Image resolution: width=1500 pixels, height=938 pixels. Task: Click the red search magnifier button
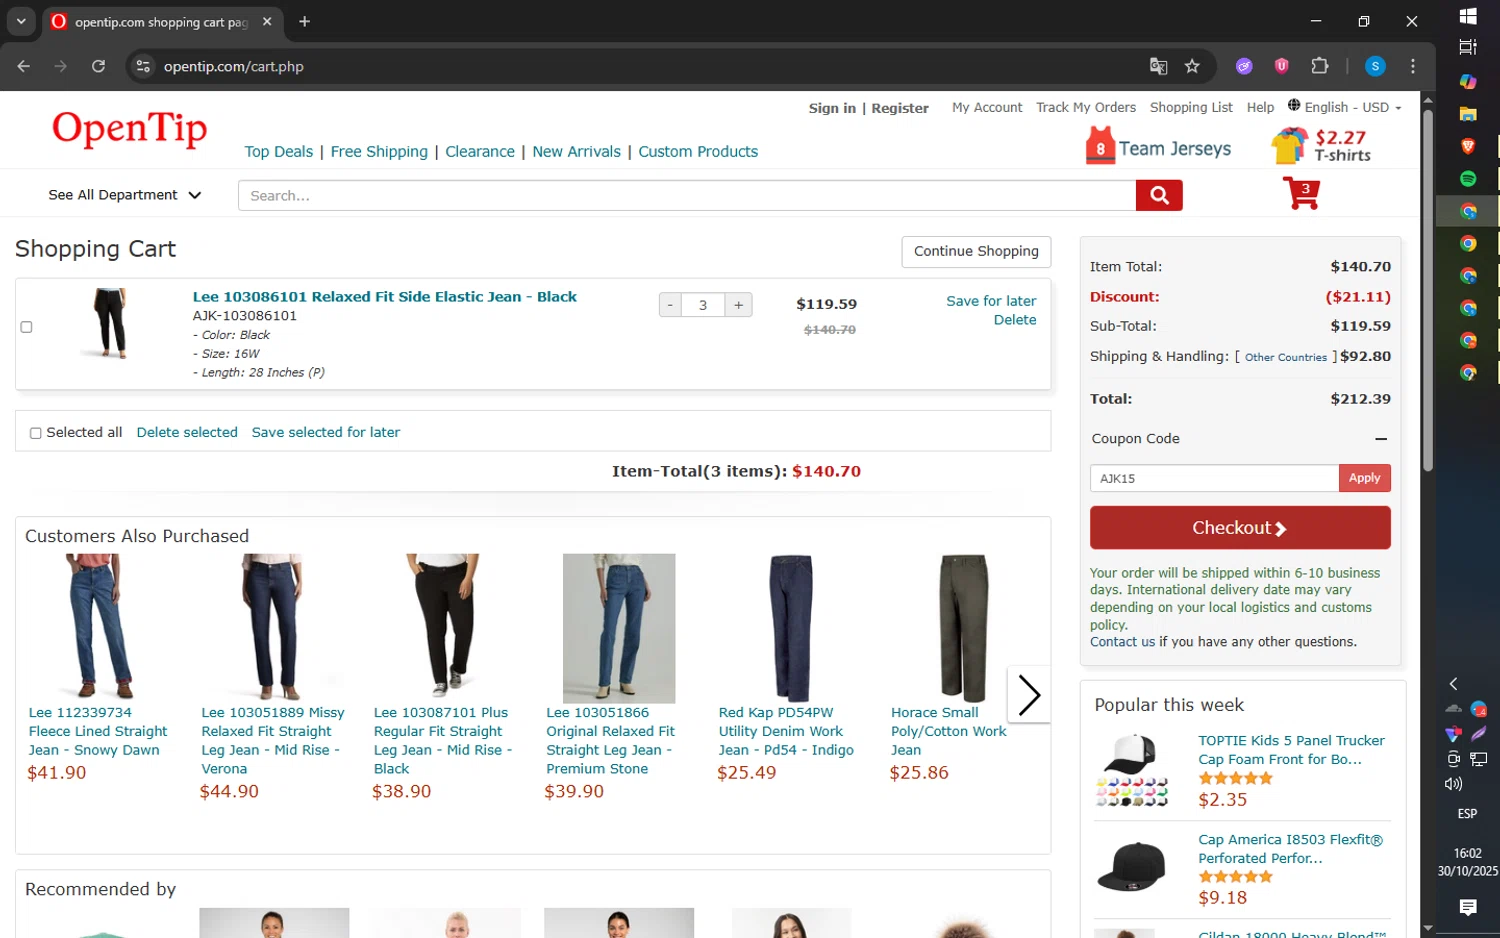pyautogui.click(x=1159, y=195)
